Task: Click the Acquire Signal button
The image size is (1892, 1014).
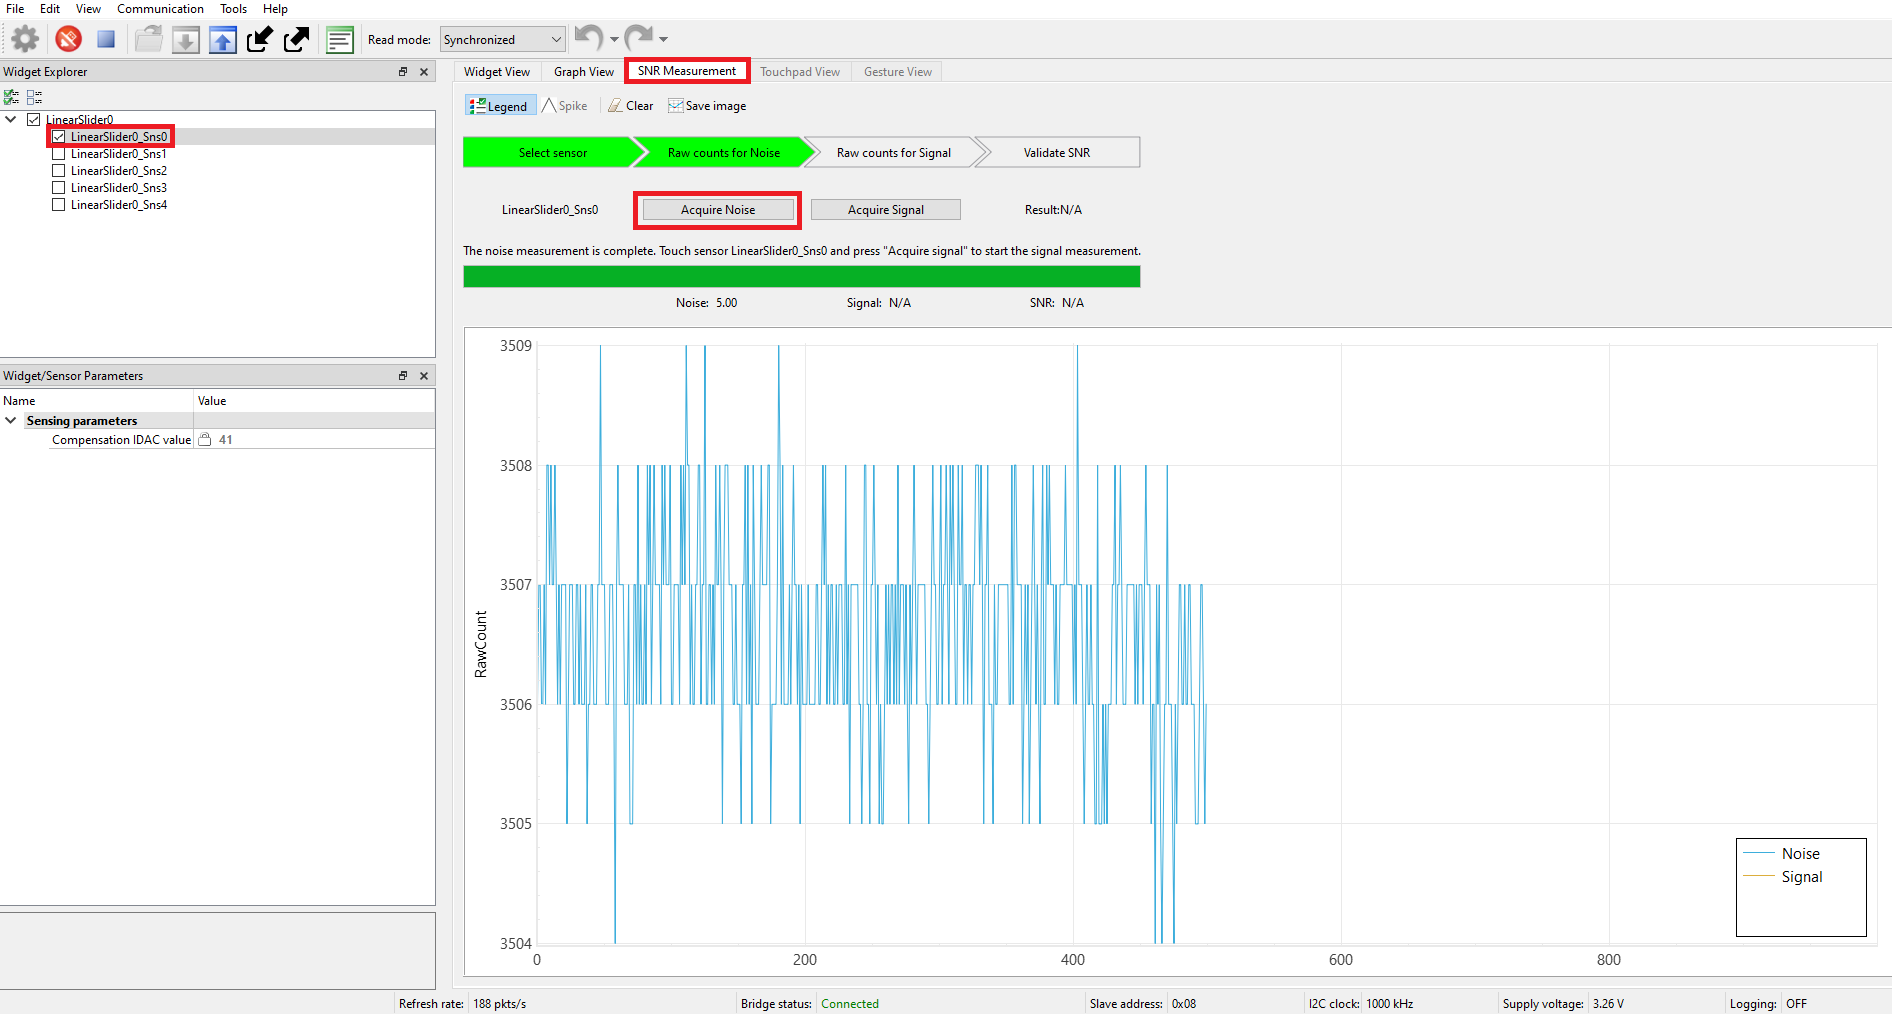Action: click(x=886, y=210)
